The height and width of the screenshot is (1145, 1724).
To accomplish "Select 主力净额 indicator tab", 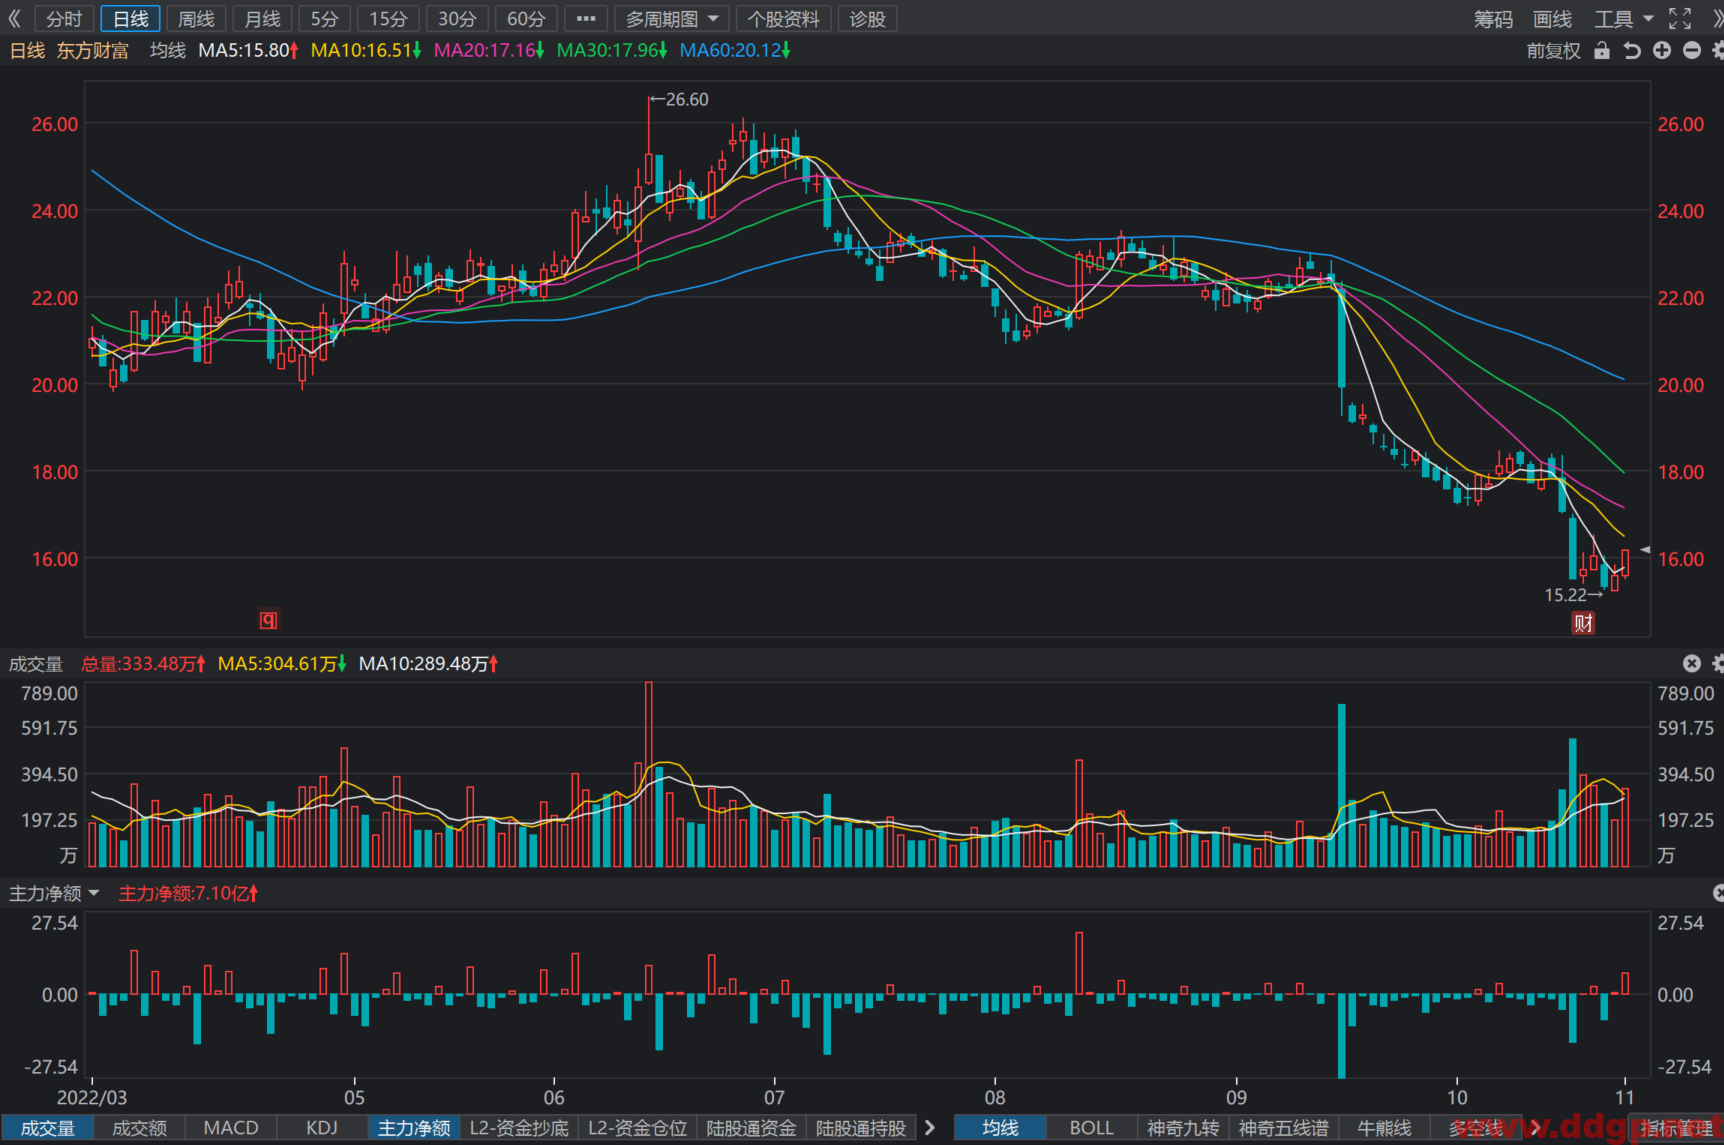I will click(414, 1128).
